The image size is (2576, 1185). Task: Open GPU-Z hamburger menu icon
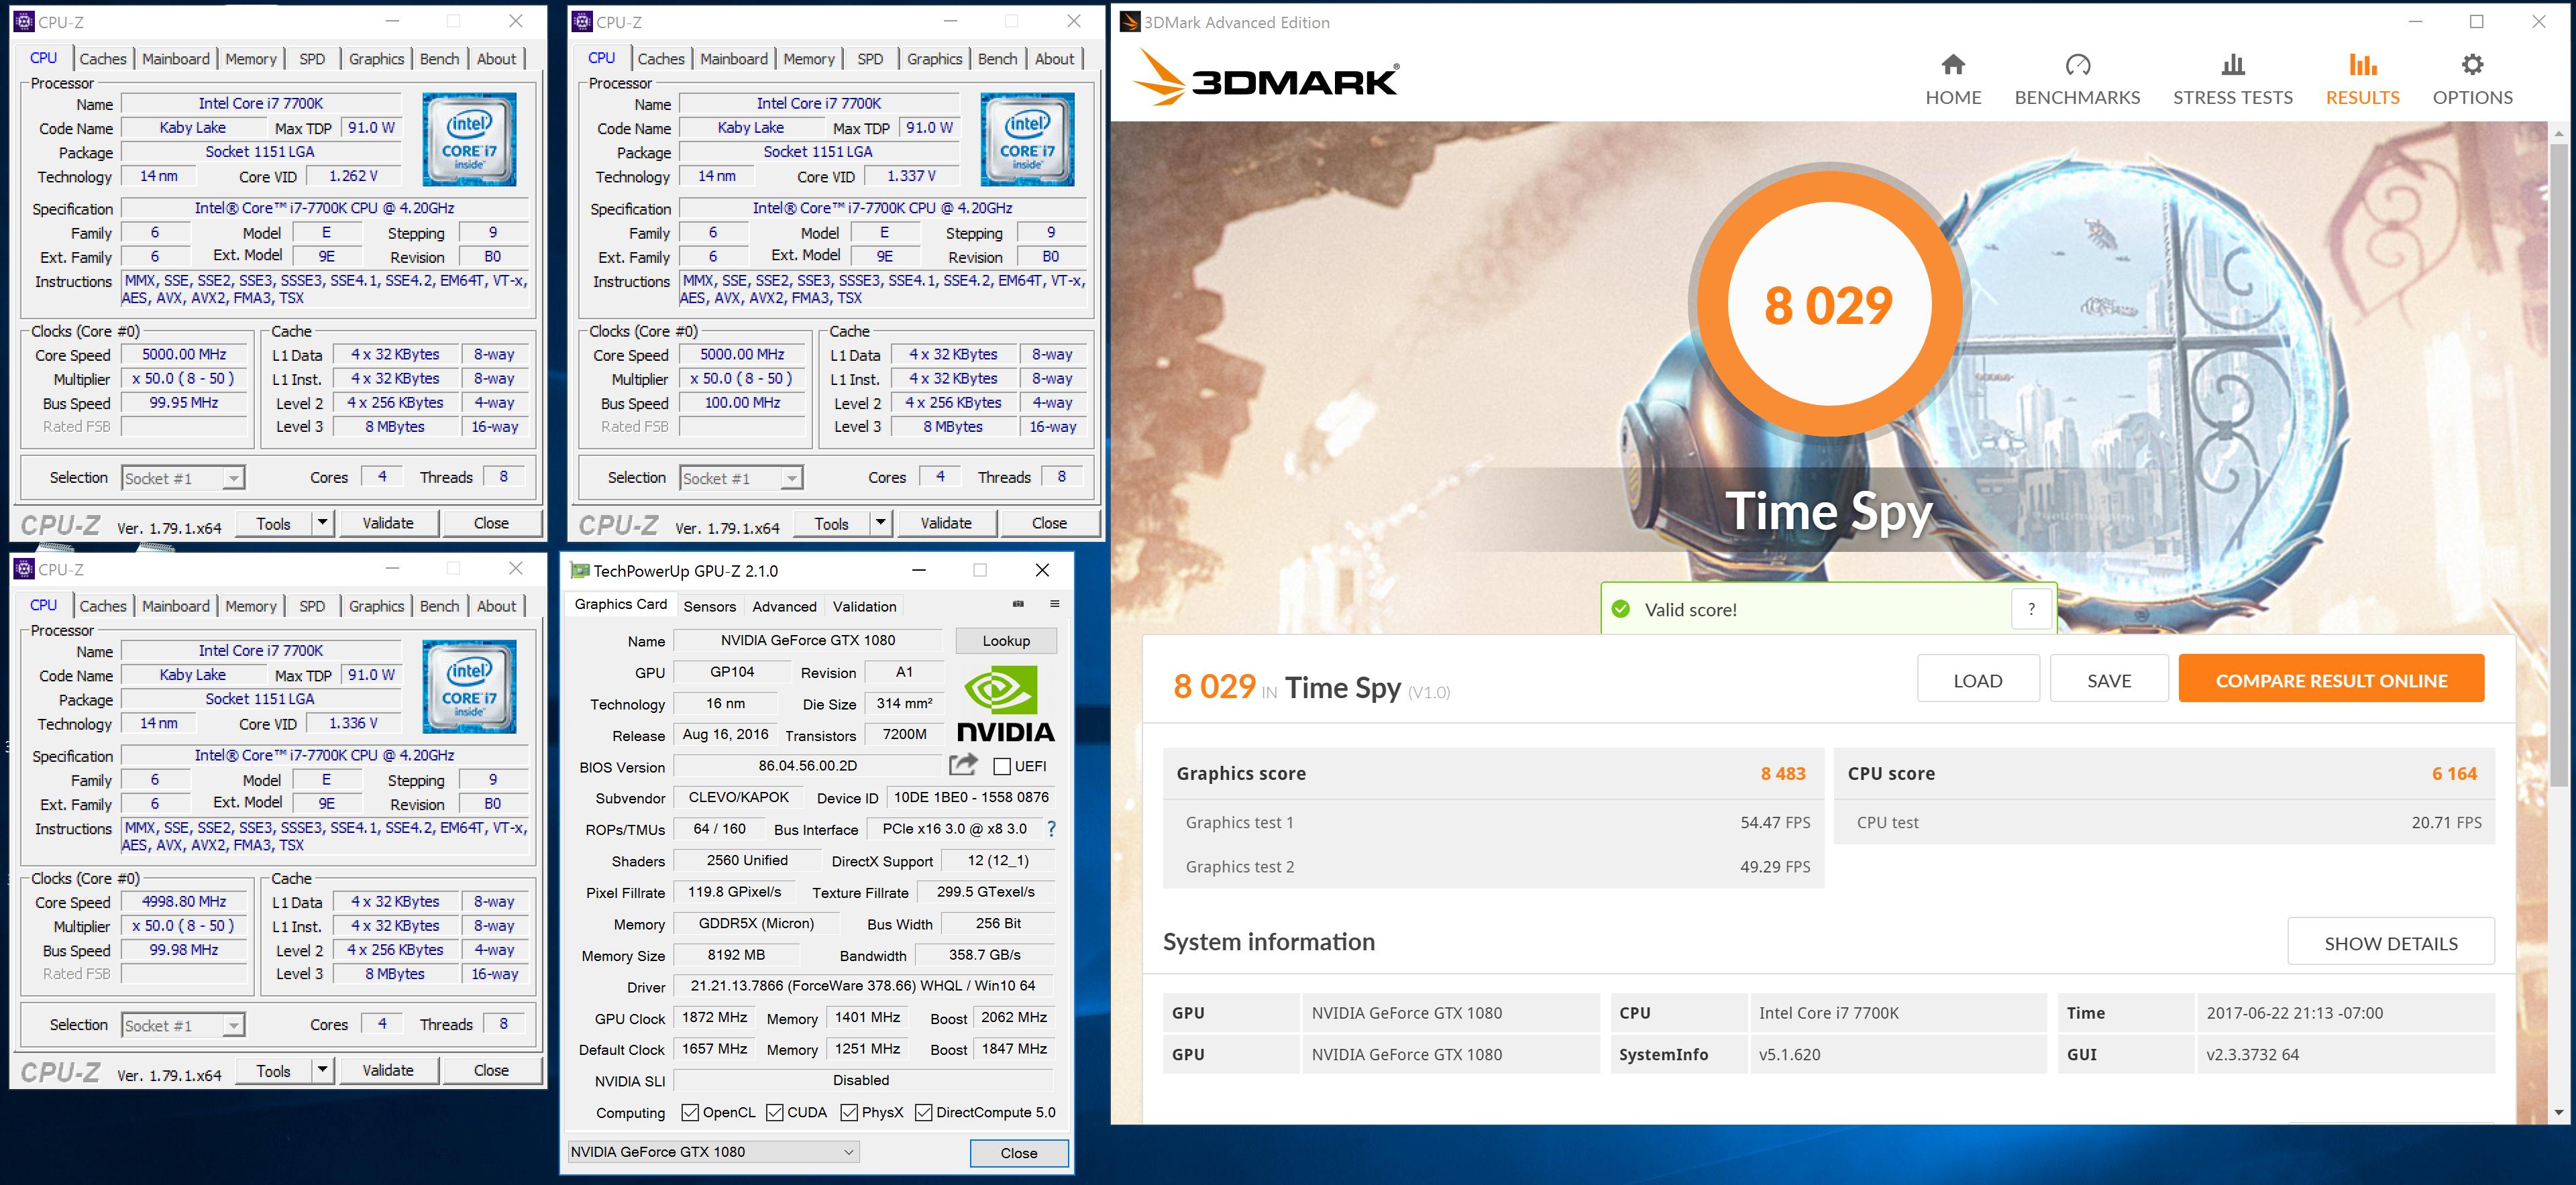click(x=1054, y=604)
